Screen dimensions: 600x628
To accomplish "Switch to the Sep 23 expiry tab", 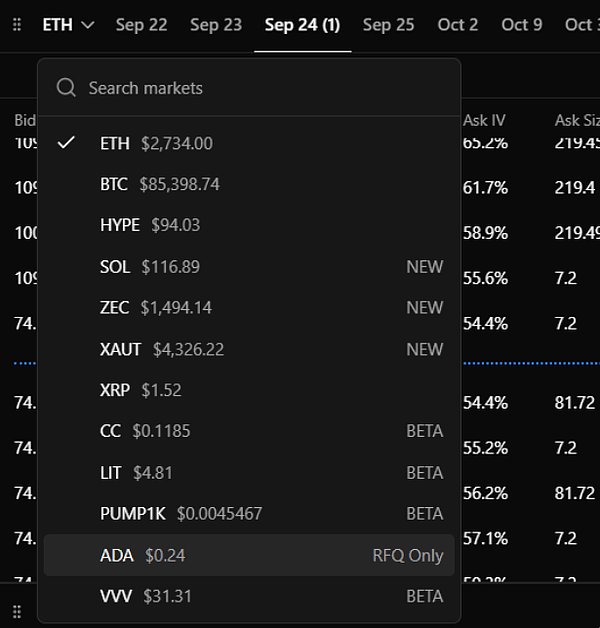I will tap(216, 25).
